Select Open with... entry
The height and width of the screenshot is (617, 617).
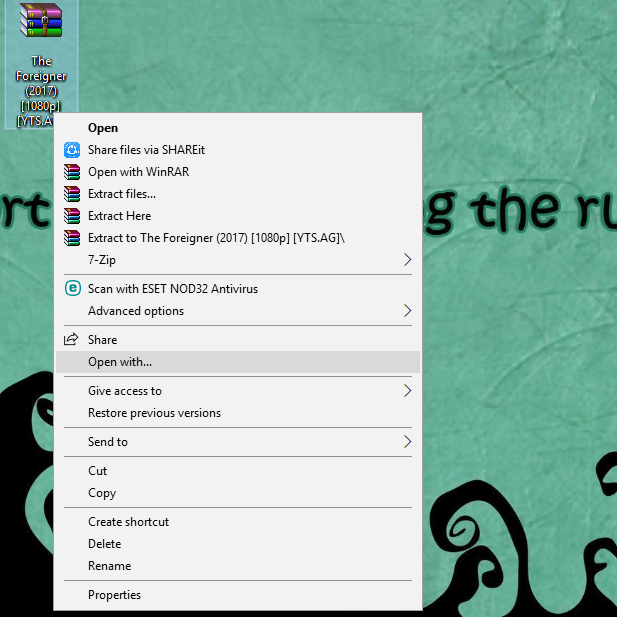tap(238, 362)
